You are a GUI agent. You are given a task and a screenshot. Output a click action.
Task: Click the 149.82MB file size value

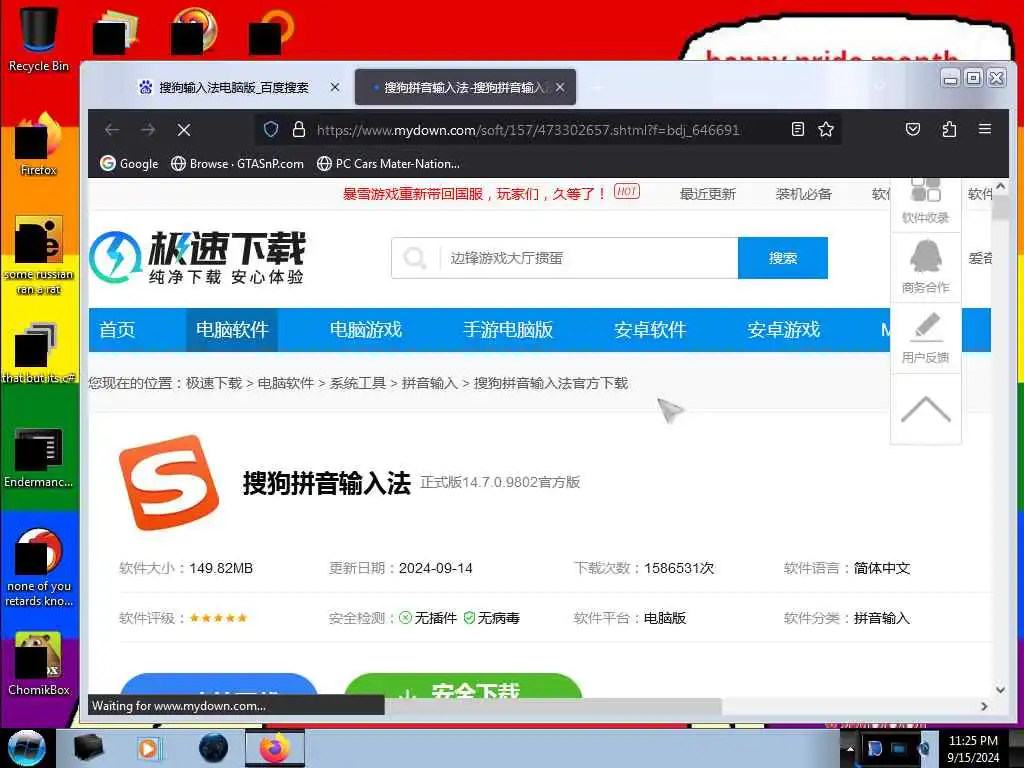[x=221, y=568]
